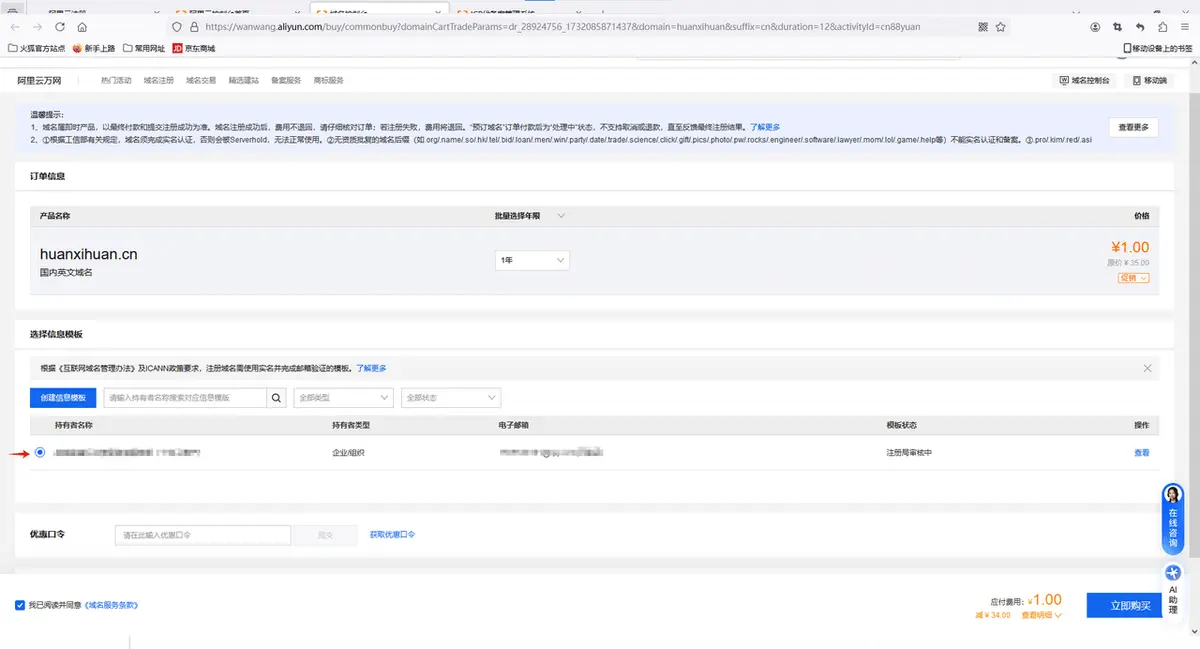Click 了解更多 in the ICANN notice
1200x649 pixels.
click(371, 368)
